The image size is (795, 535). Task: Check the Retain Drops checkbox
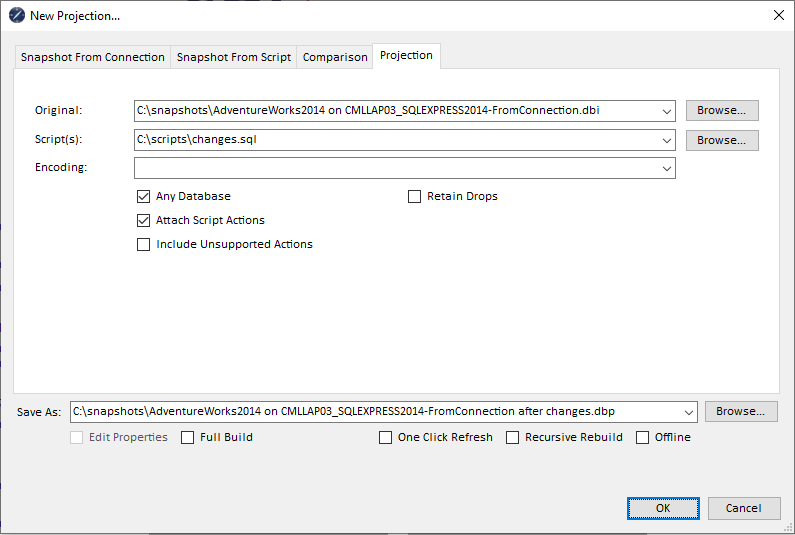415,196
